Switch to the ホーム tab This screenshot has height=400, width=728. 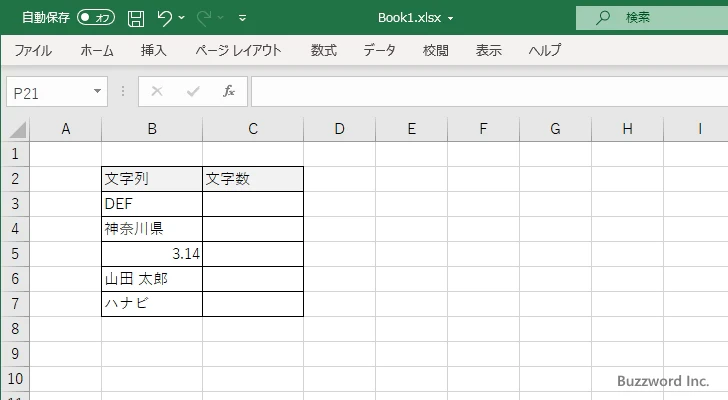97,50
